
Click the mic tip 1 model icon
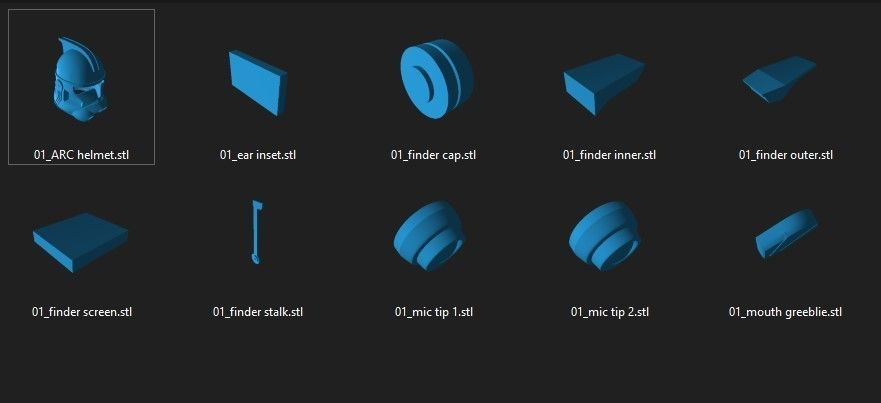(429, 236)
